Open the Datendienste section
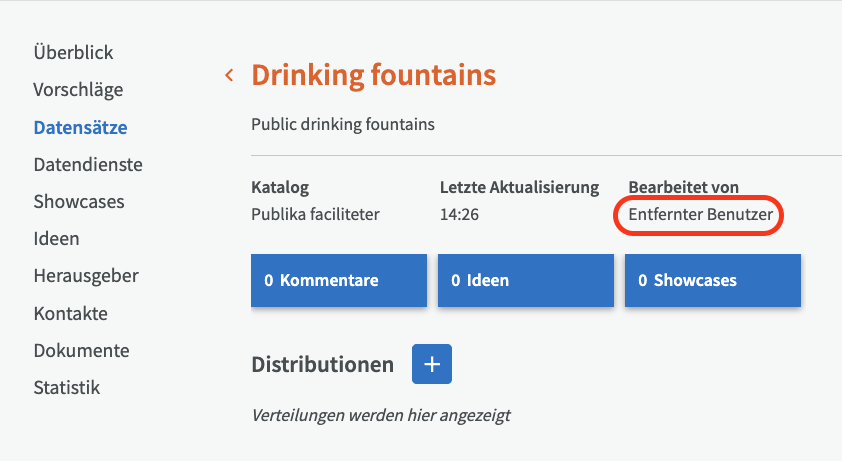Viewport: 842px width, 461px height. pyautogui.click(x=88, y=164)
